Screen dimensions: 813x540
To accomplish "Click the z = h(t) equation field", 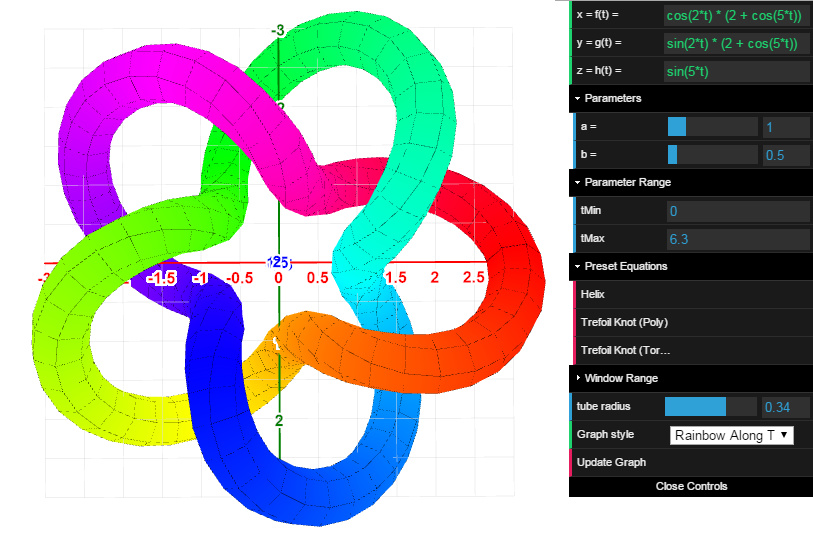I will (x=736, y=72).
